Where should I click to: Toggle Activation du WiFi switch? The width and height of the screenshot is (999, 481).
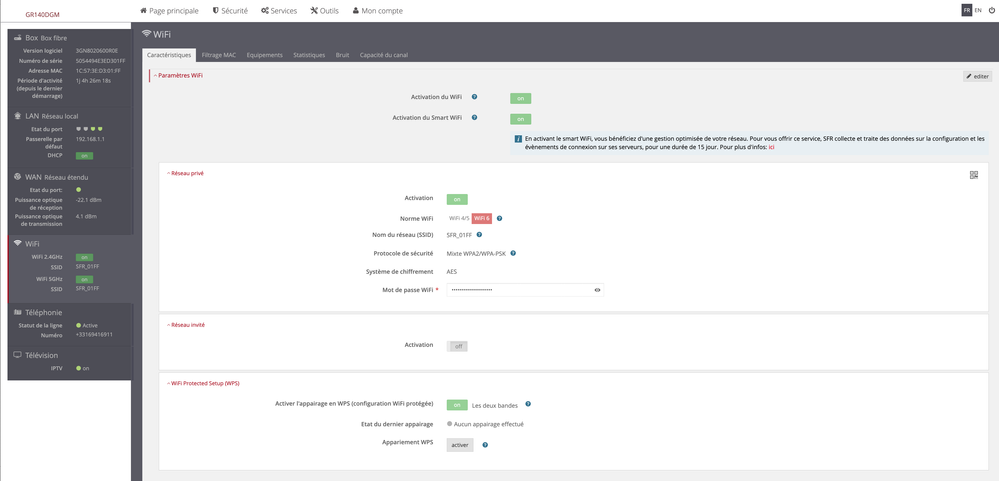[520, 98]
